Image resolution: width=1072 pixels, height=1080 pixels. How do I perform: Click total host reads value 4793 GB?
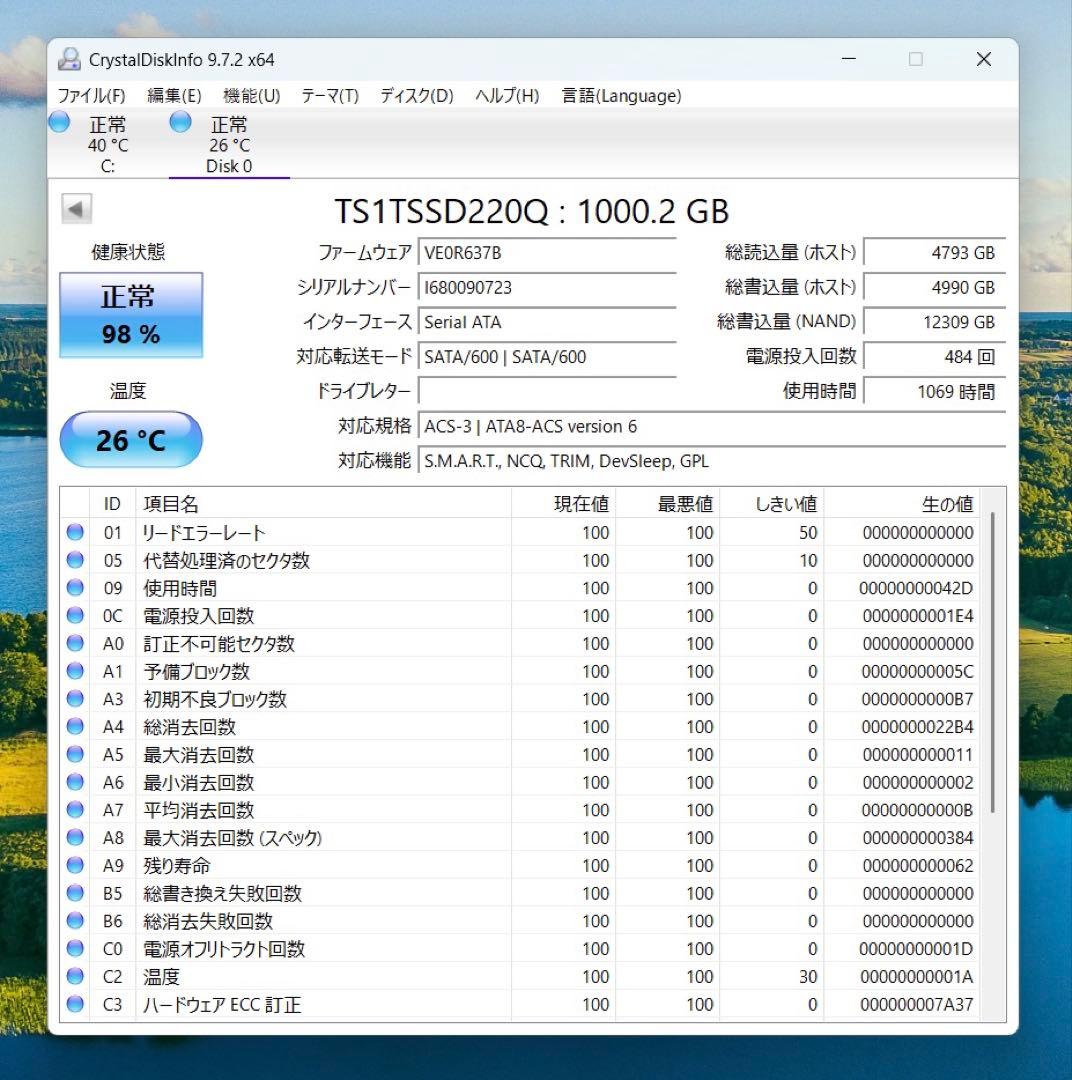pos(934,253)
